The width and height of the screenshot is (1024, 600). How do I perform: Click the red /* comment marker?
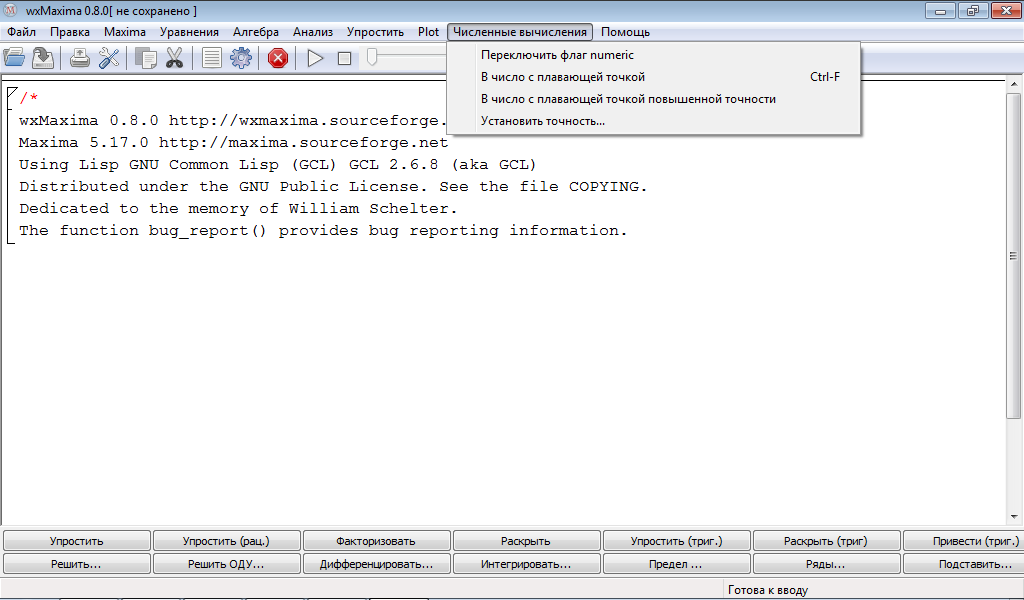(x=29, y=99)
